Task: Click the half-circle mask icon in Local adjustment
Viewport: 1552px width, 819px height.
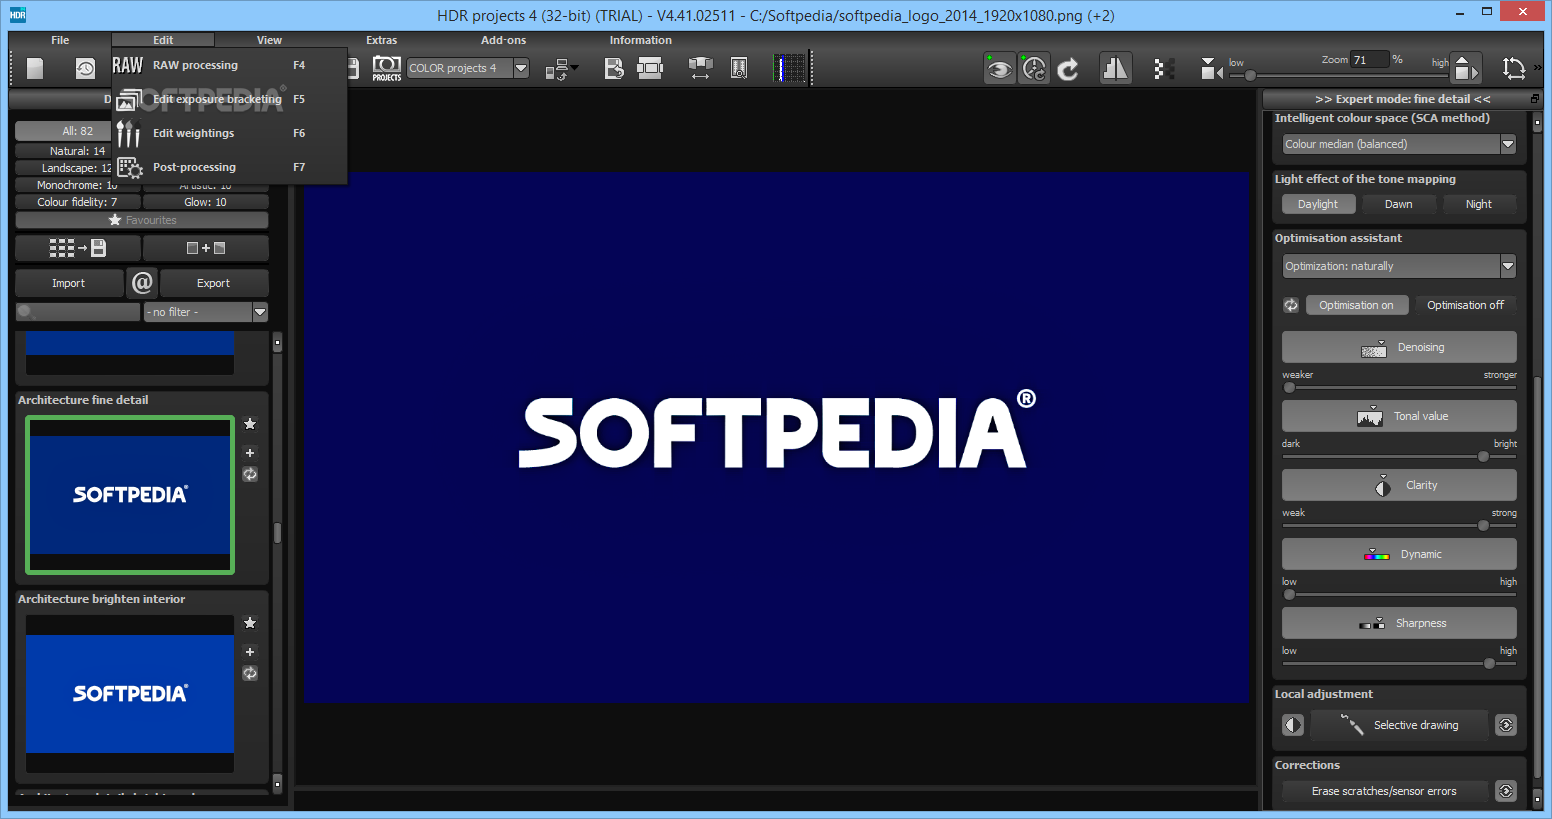Action: click(1293, 725)
